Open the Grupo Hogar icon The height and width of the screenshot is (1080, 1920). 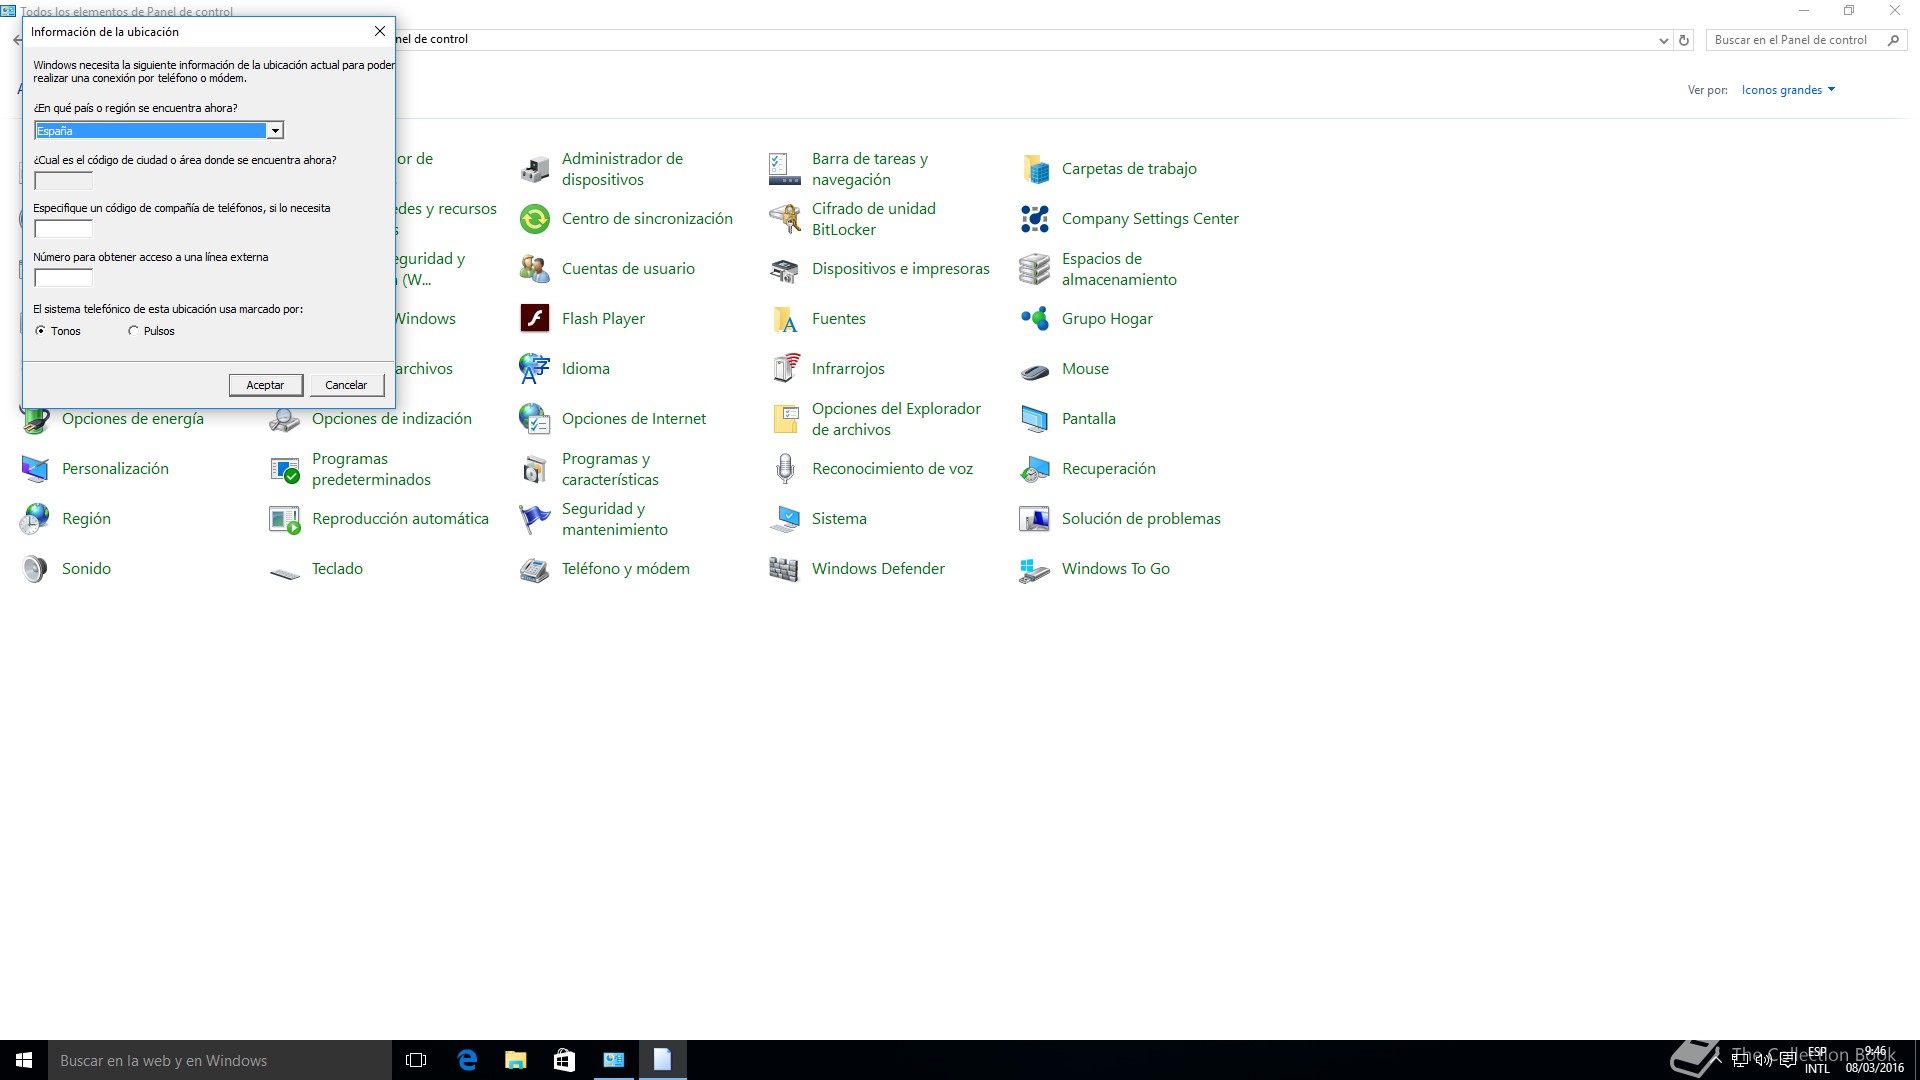tap(1035, 319)
